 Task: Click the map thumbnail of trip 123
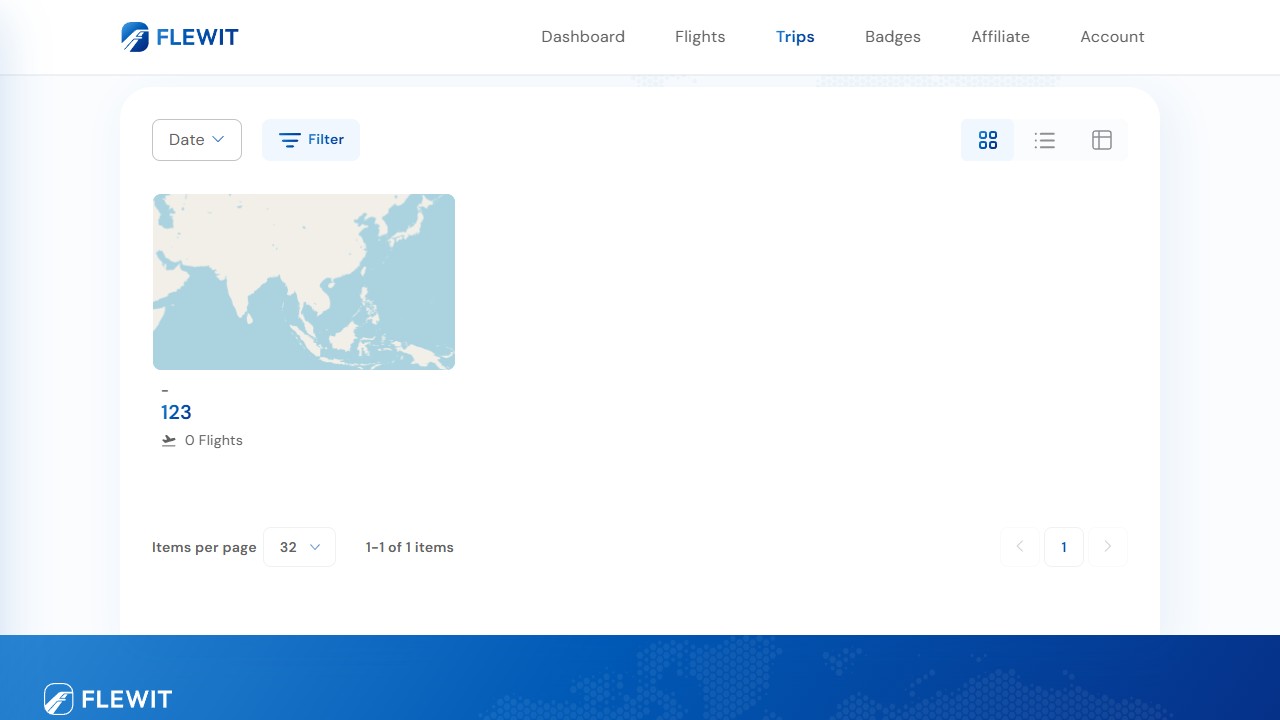[x=304, y=282]
